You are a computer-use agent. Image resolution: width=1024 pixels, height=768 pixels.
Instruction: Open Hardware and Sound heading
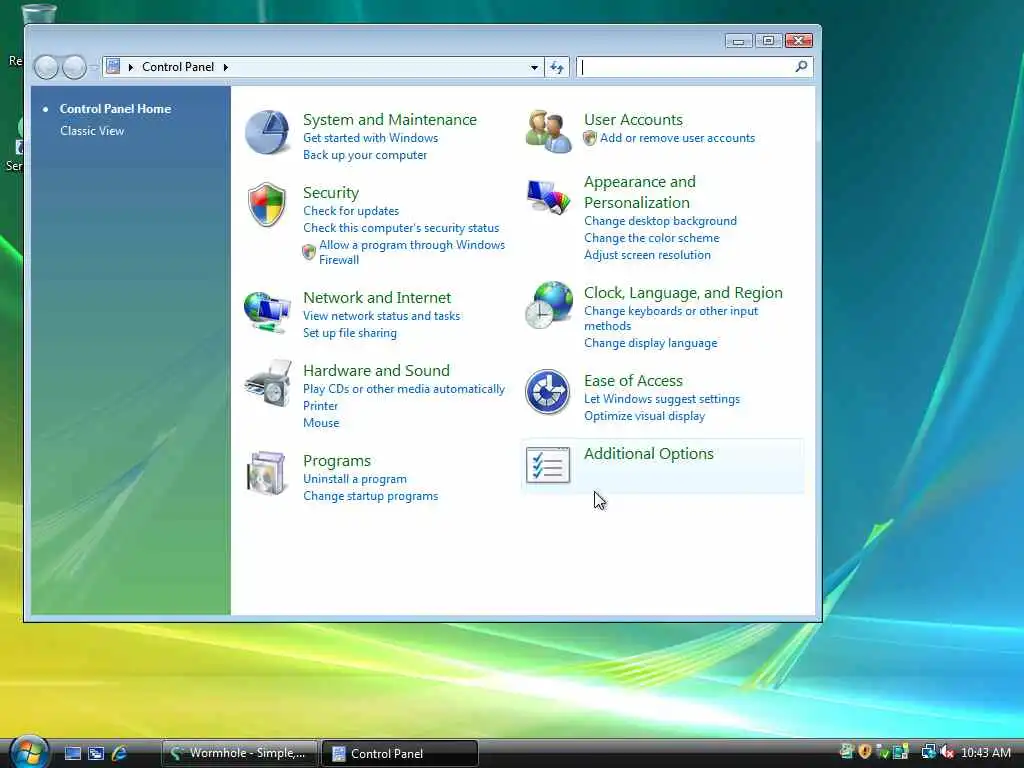[376, 370]
